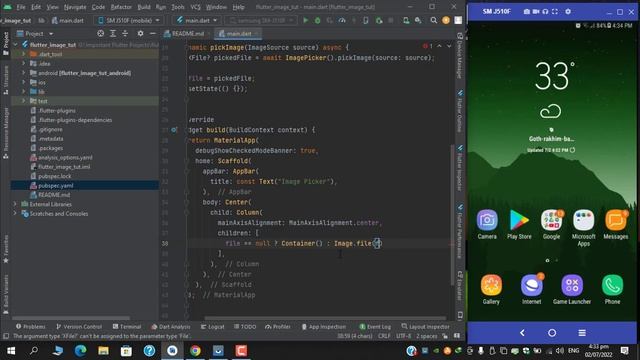640x360 pixels.
Task: Open the device selector SM J510F dropdown
Action: click(x=129, y=20)
